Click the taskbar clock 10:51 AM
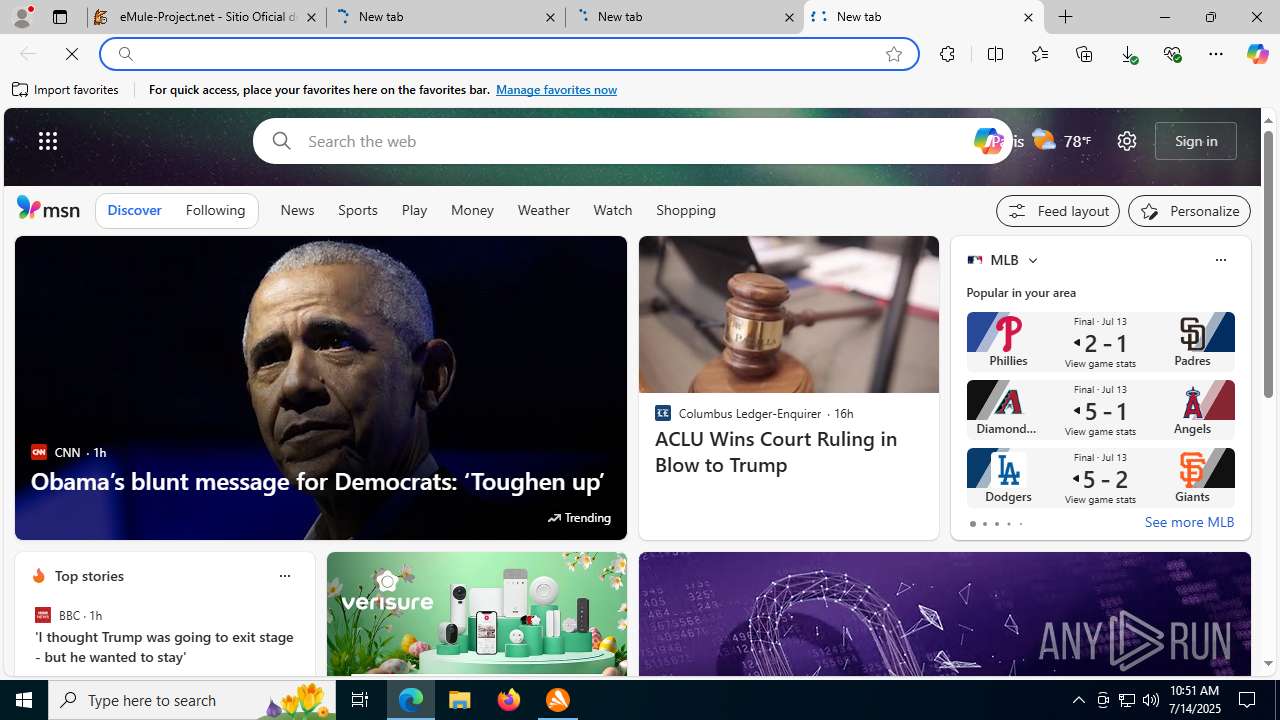 click(x=1194, y=699)
